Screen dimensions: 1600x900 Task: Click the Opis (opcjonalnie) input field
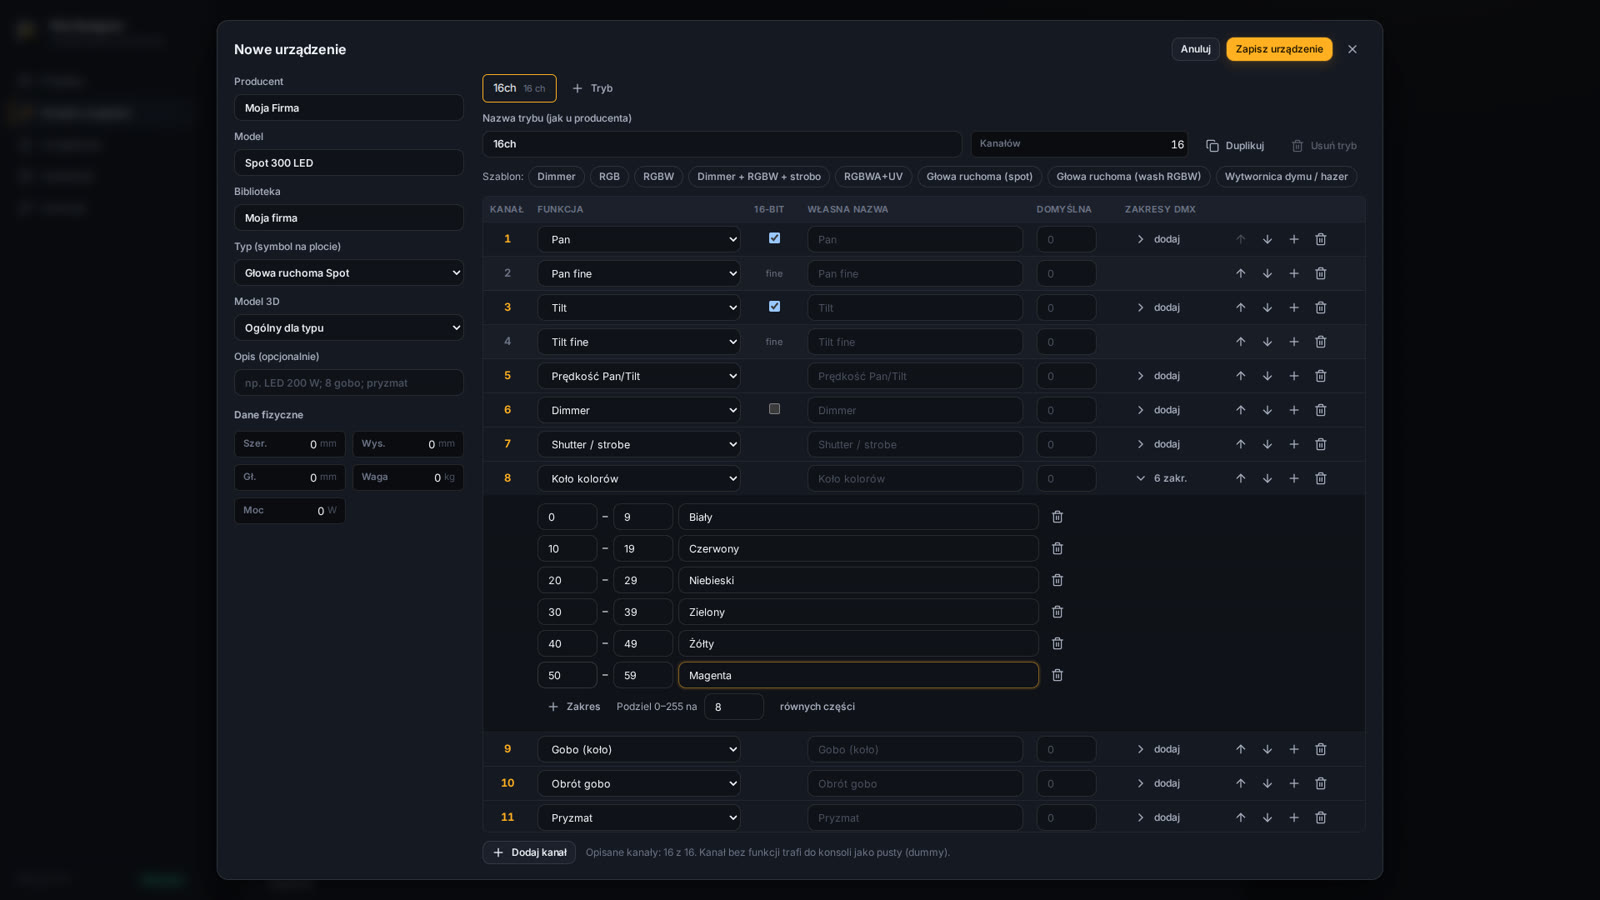click(x=349, y=383)
